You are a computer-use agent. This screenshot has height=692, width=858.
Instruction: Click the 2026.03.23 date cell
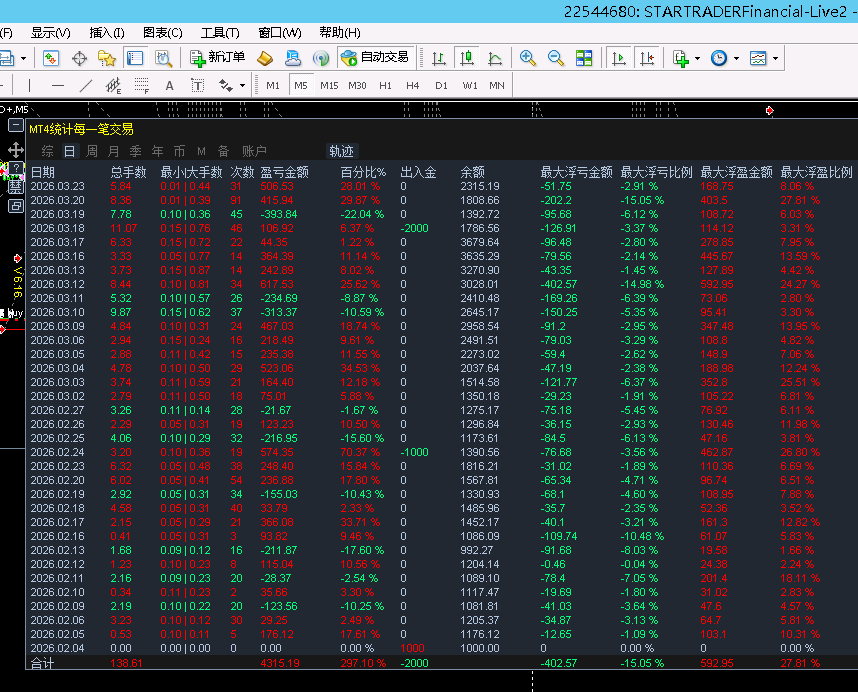click(x=57, y=187)
